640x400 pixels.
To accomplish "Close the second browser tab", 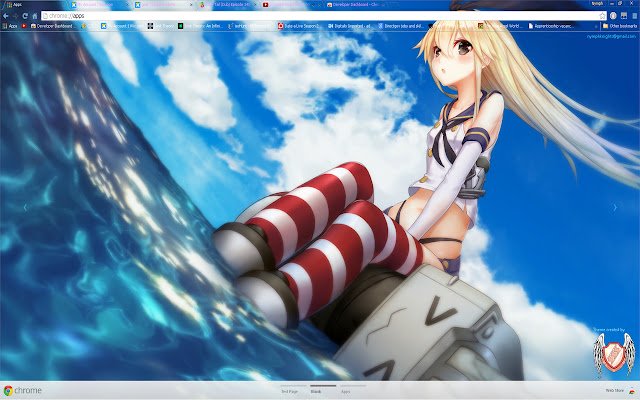I will pyautogui.click(x=127, y=4).
